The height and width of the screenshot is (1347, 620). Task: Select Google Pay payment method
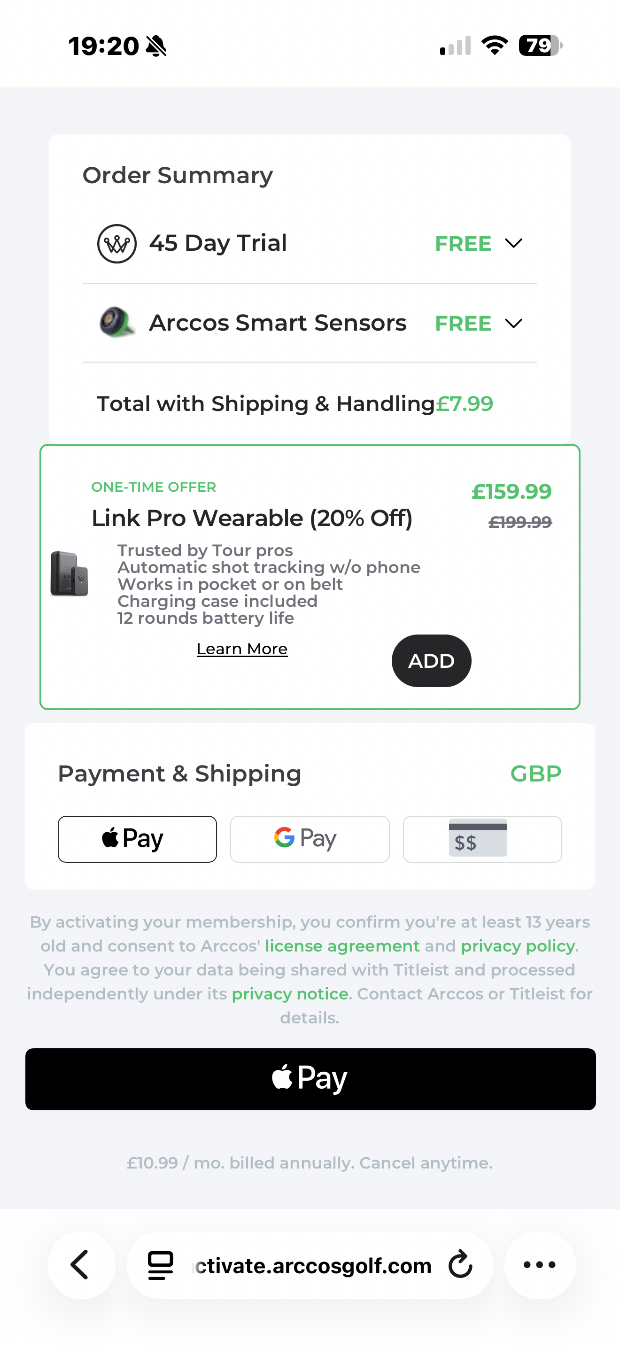pyautogui.click(x=309, y=839)
